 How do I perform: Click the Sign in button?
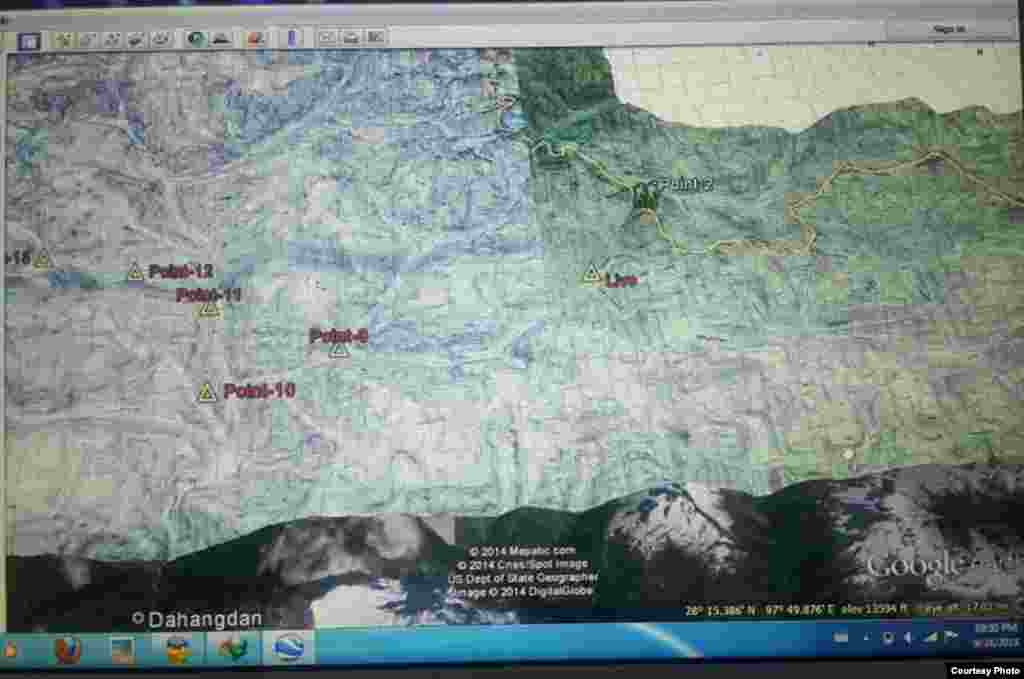pyautogui.click(x=948, y=30)
